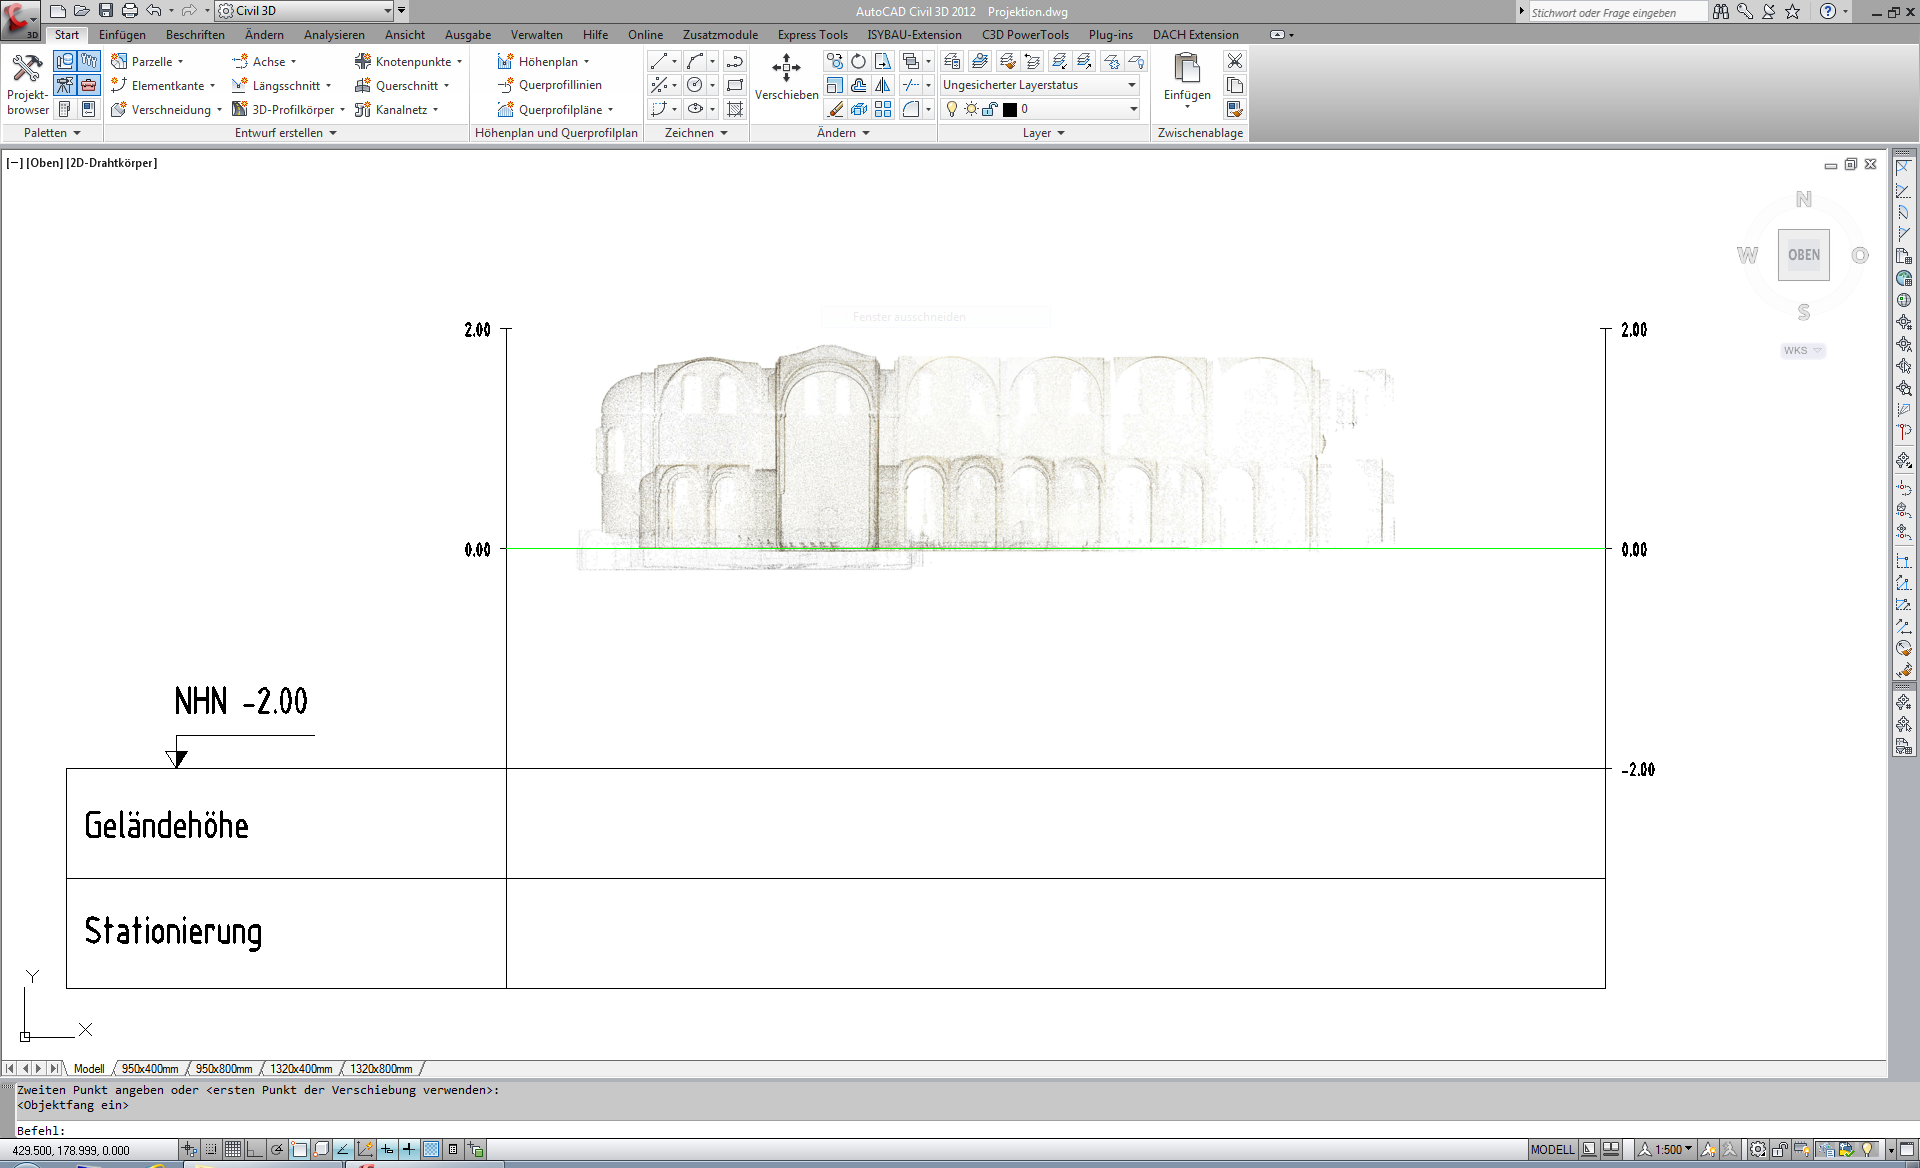The width and height of the screenshot is (1920, 1168).
Task: Select the line drawing tool
Action: coord(658,61)
